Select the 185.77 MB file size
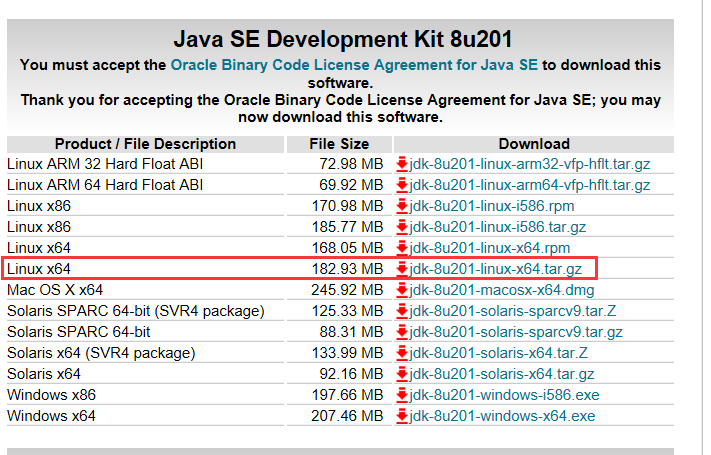Screen dimensions: 711x455 click(x=347, y=227)
